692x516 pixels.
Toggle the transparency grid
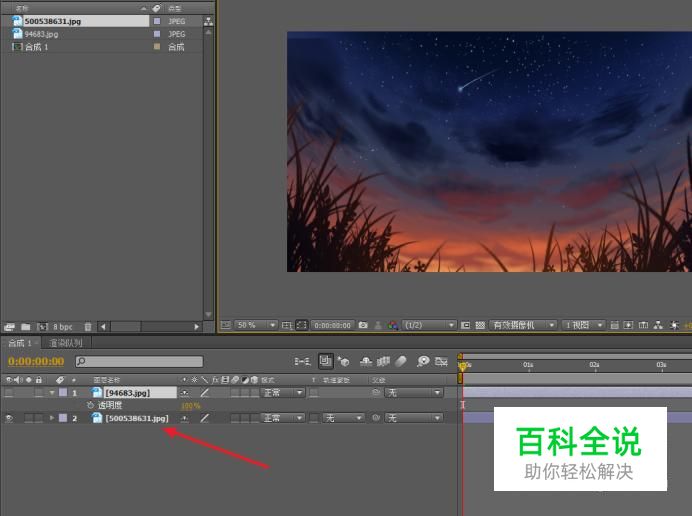[480, 325]
